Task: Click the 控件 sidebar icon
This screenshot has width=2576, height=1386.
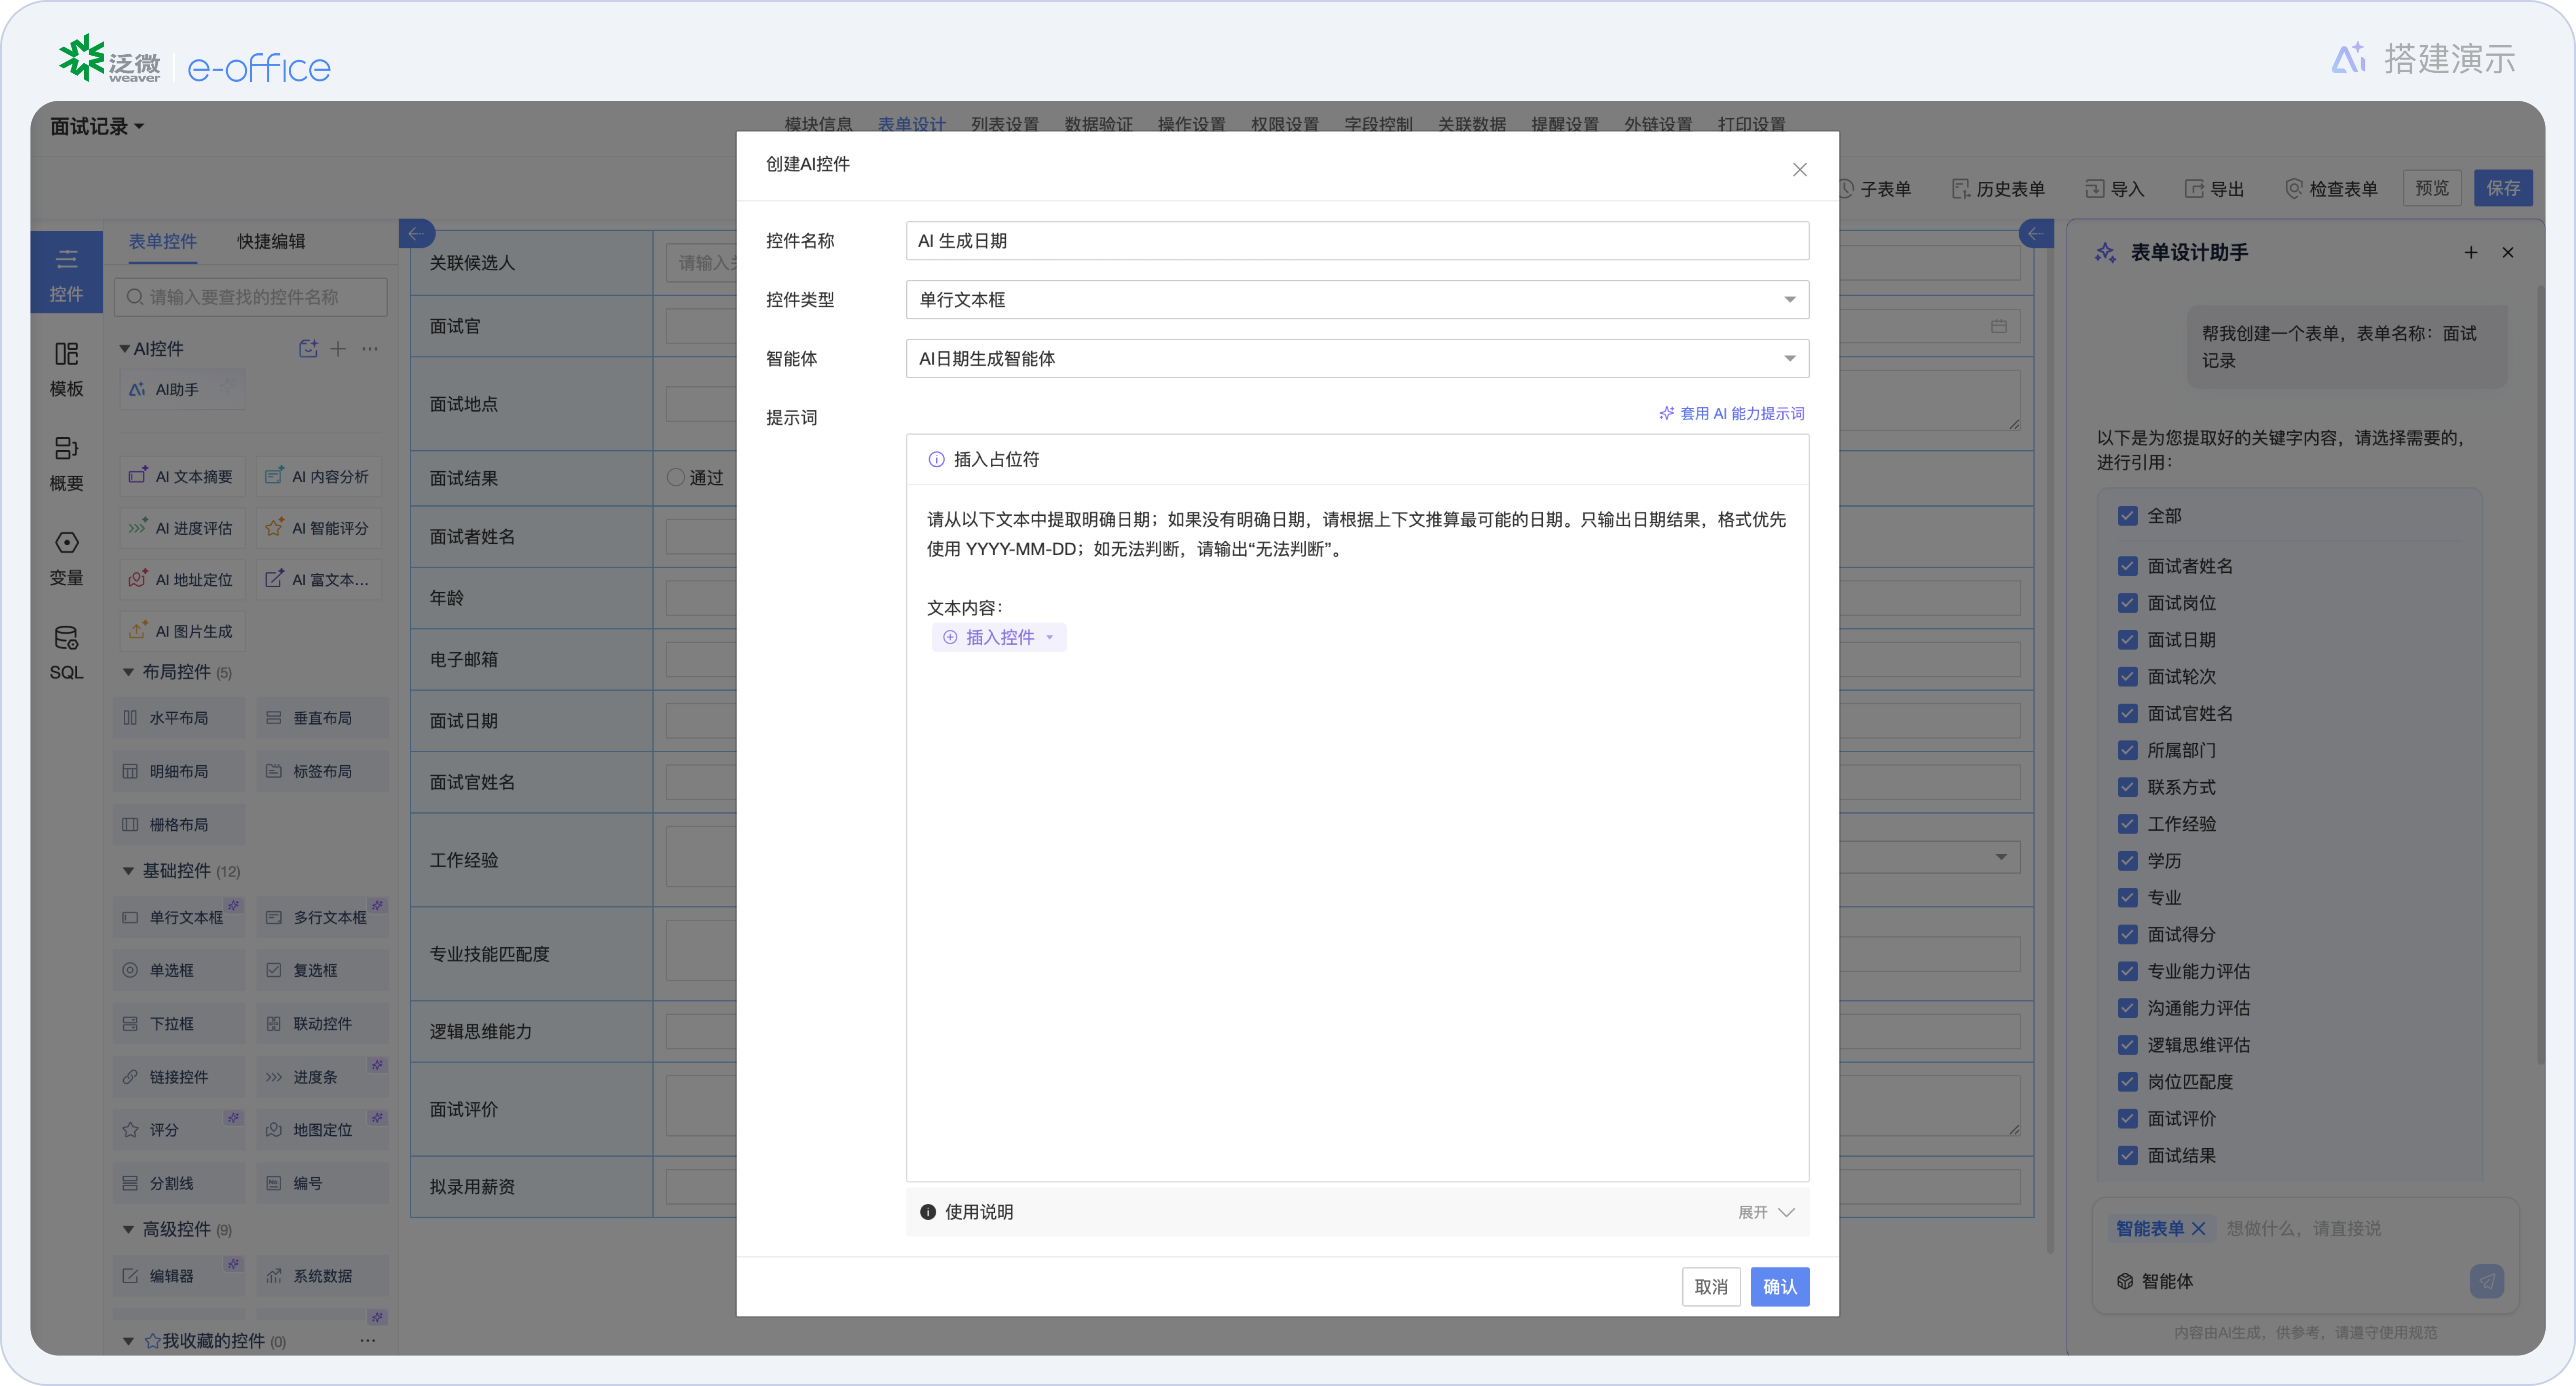Action: click(x=66, y=274)
